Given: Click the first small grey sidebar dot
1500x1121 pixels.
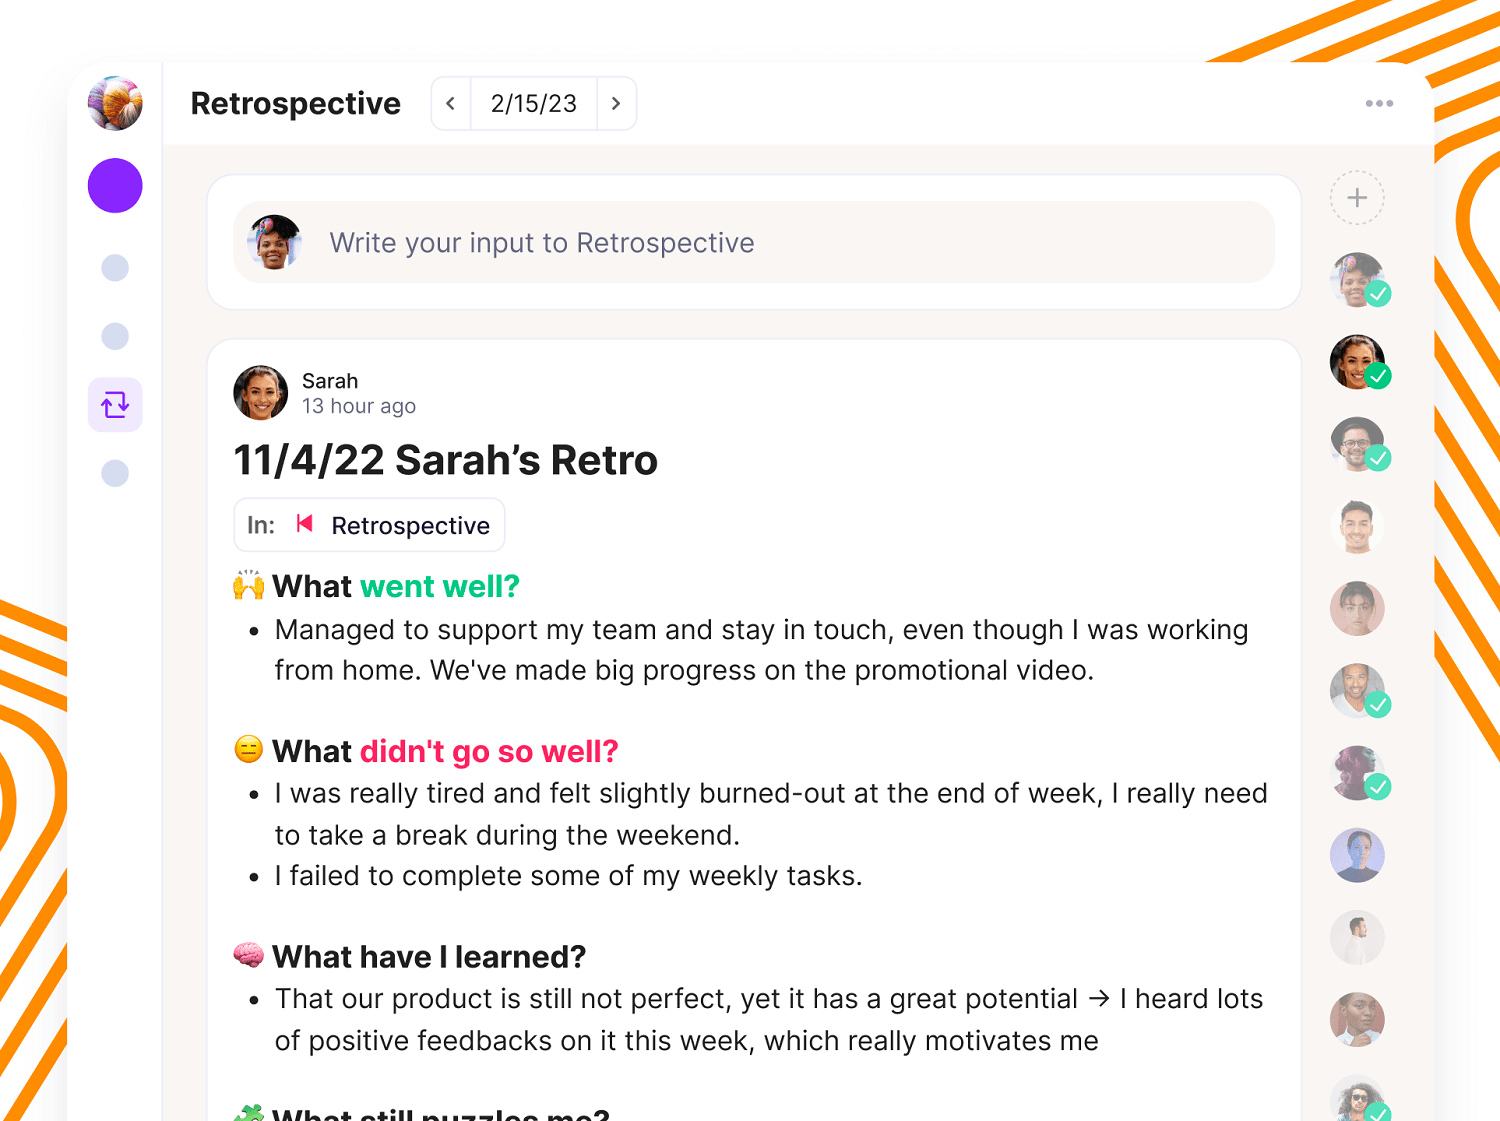Looking at the screenshot, I should tap(115, 268).
